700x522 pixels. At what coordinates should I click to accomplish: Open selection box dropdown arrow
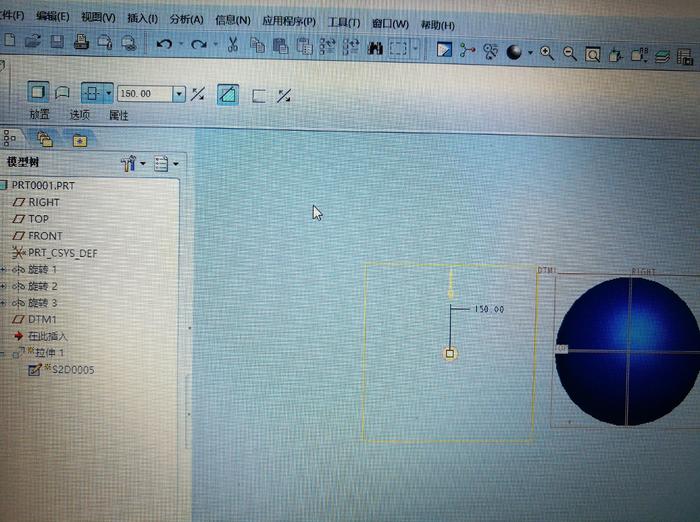point(415,48)
